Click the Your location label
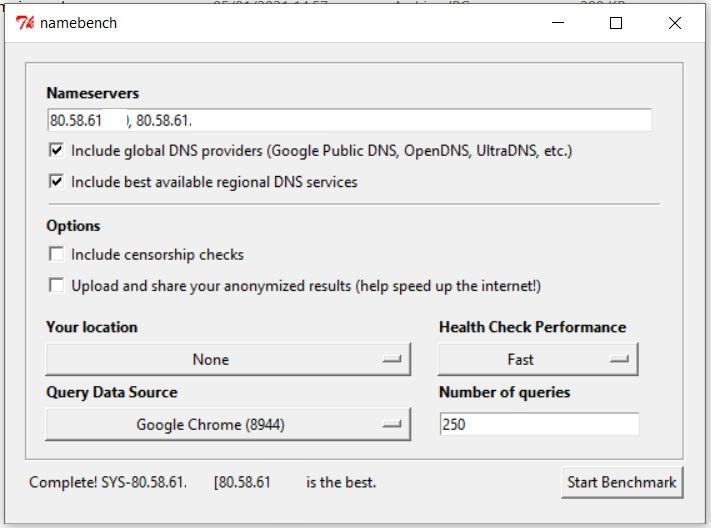The width and height of the screenshot is (711, 528). (92, 327)
